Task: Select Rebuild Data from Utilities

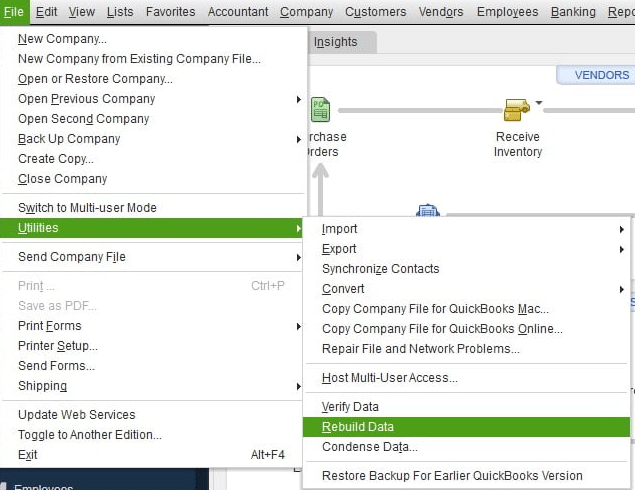Action: click(358, 427)
